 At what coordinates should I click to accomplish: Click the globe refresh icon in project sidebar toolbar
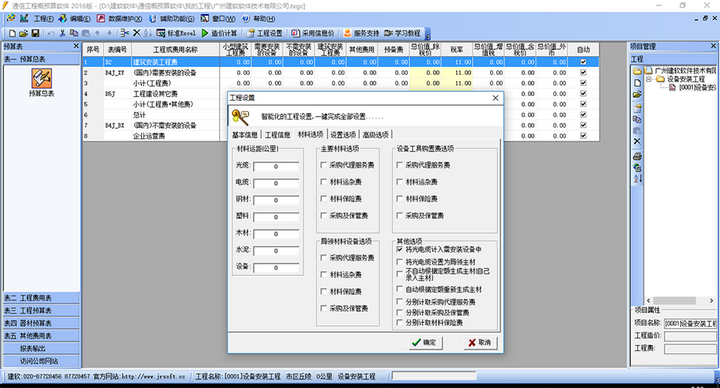(637, 168)
